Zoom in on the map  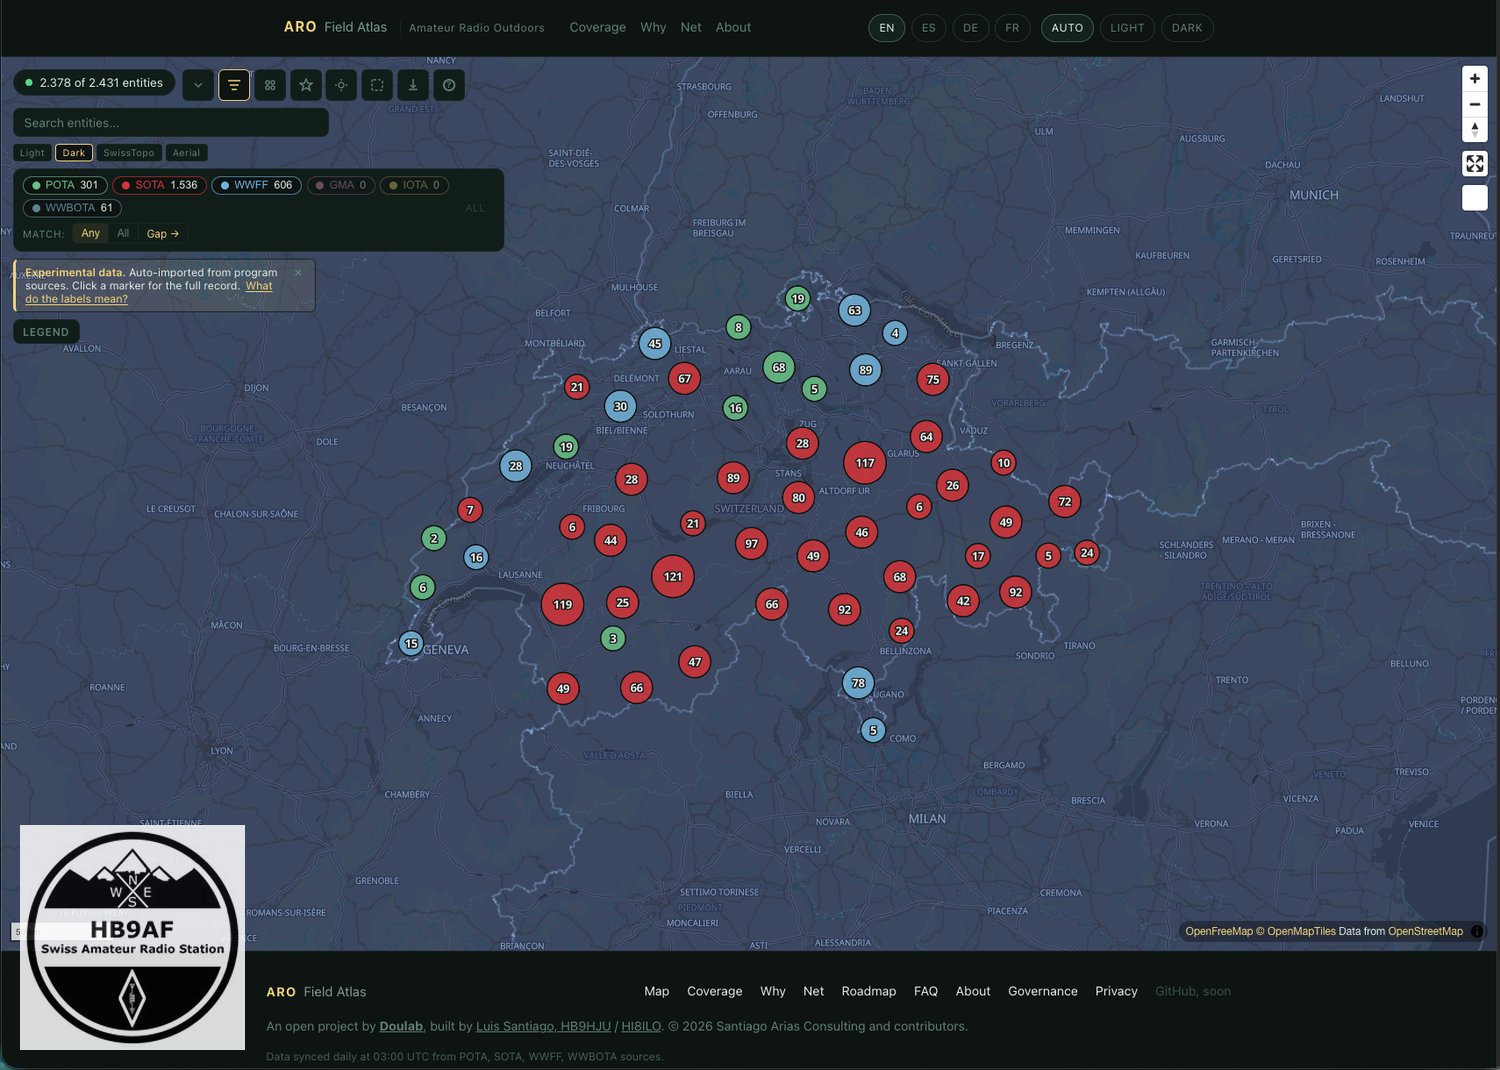coord(1475,79)
